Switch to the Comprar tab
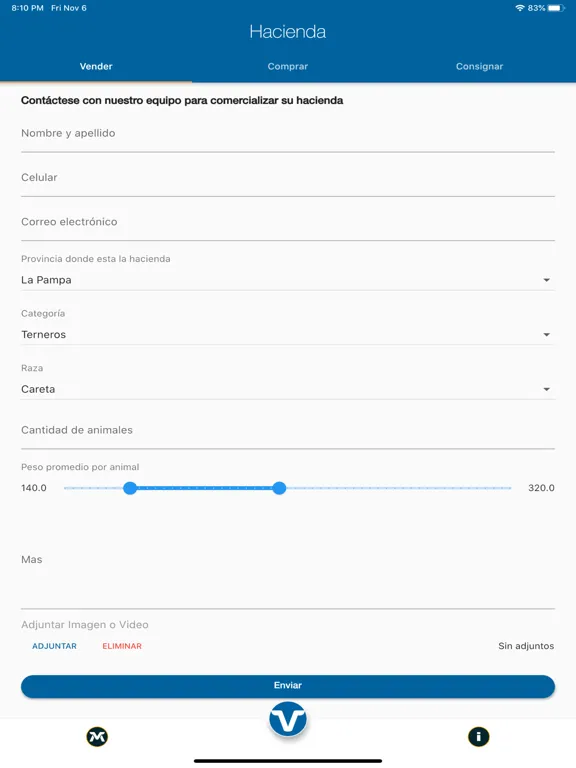The image size is (576, 768). pyautogui.click(x=288, y=67)
